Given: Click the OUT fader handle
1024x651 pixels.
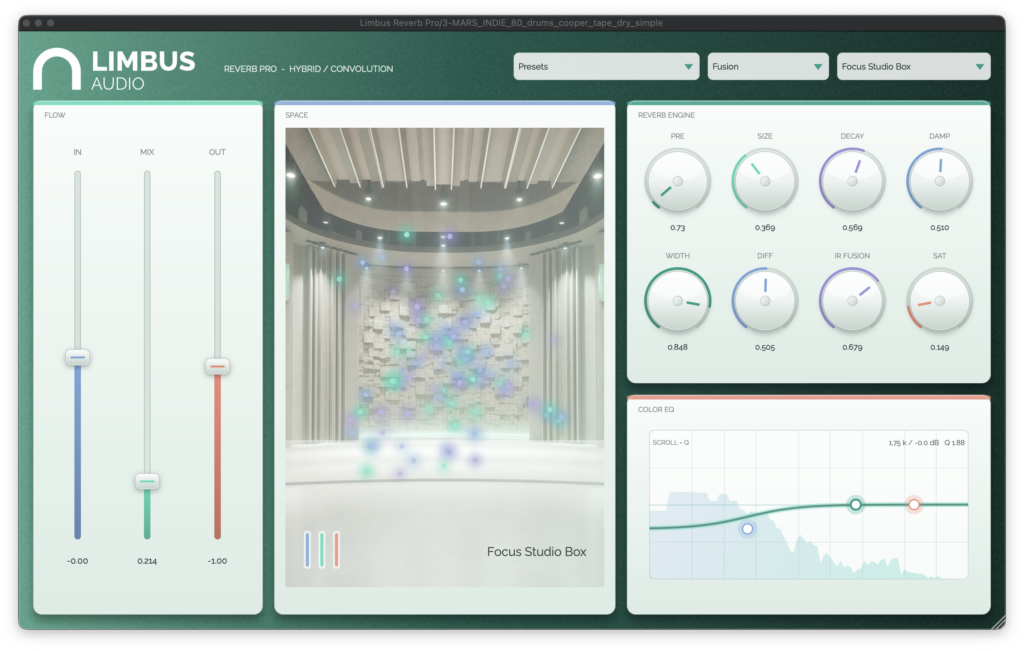Looking at the screenshot, I should click(217, 366).
